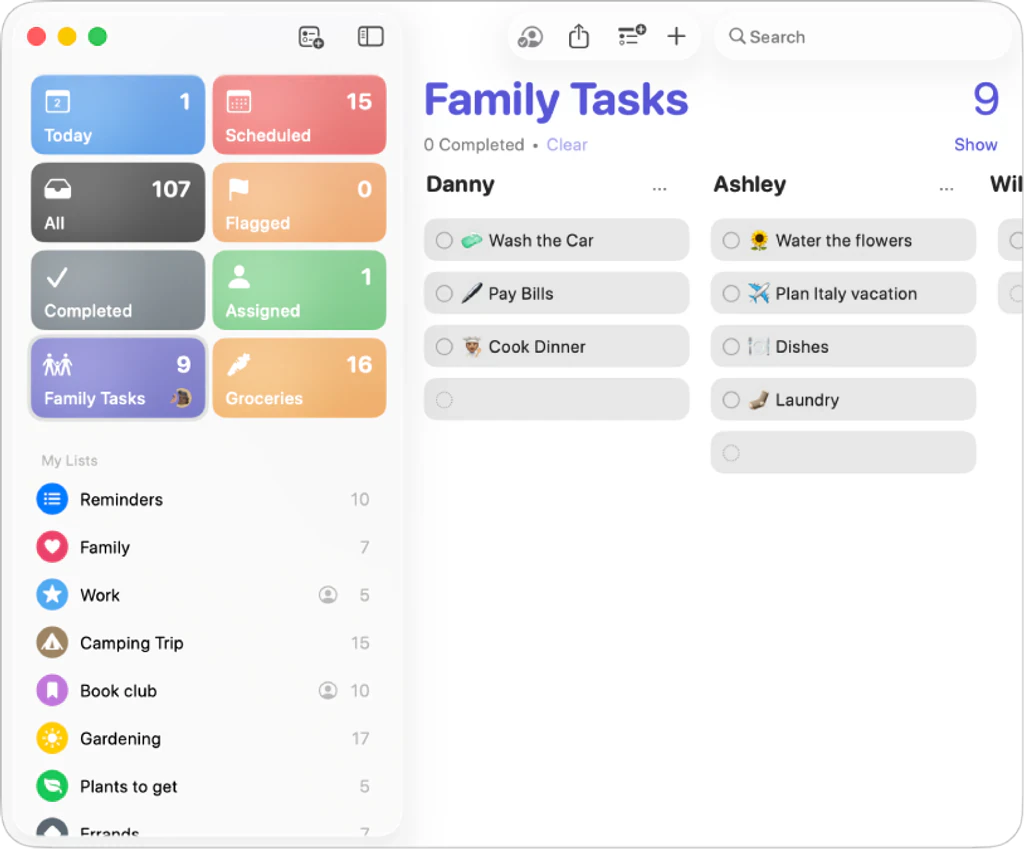Click the All inbox tray icon

[57, 190]
